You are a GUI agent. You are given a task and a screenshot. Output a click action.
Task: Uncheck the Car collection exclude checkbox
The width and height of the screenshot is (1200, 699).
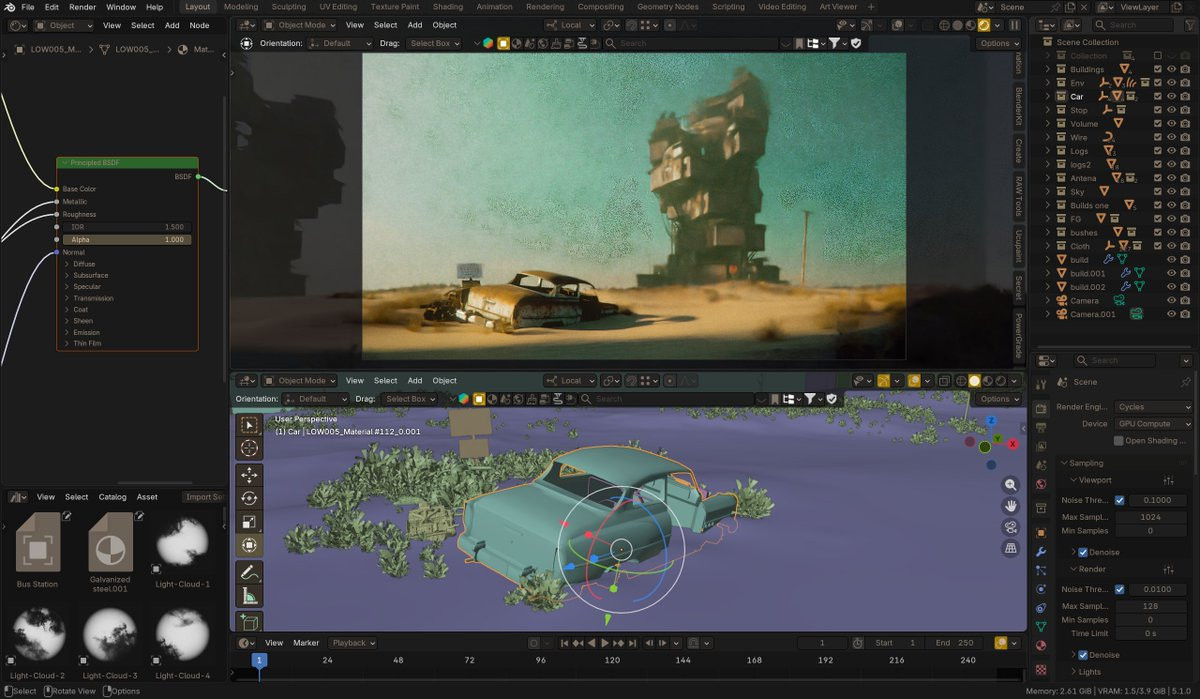1157,97
